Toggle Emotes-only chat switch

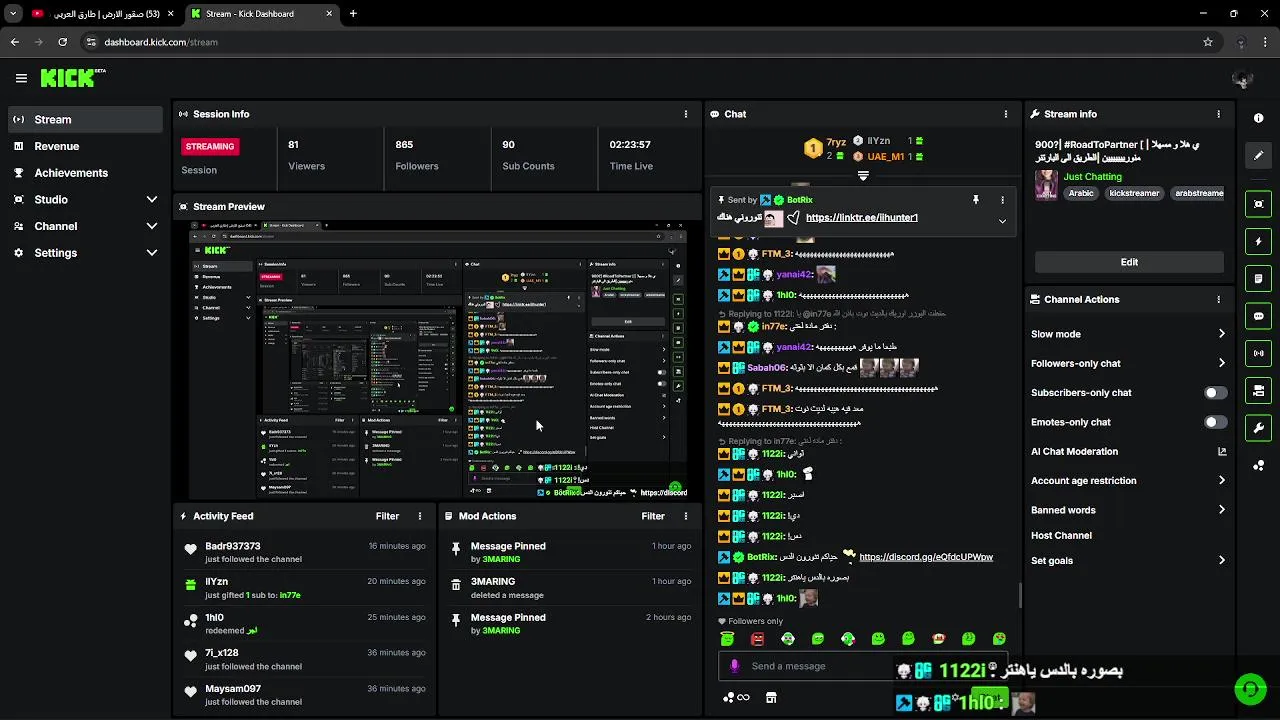[1216, 422]
